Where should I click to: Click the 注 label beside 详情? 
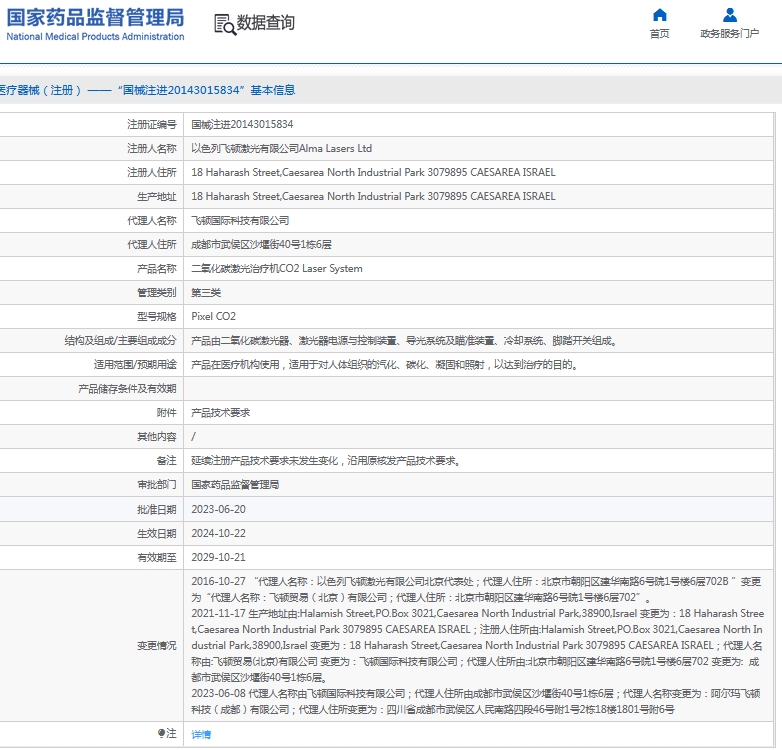point(167,733)
